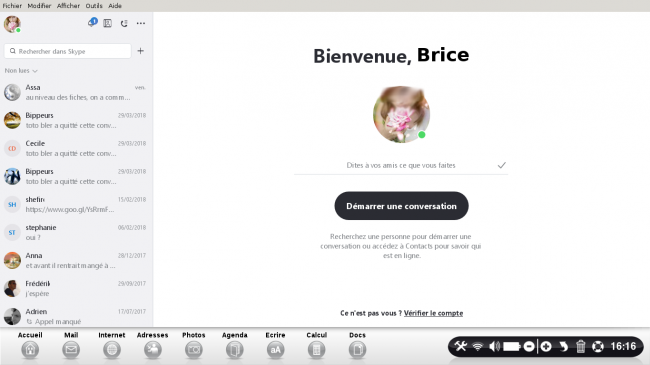
Task: Click the plus icon for new chat
Action: click(x=141, y=51)
